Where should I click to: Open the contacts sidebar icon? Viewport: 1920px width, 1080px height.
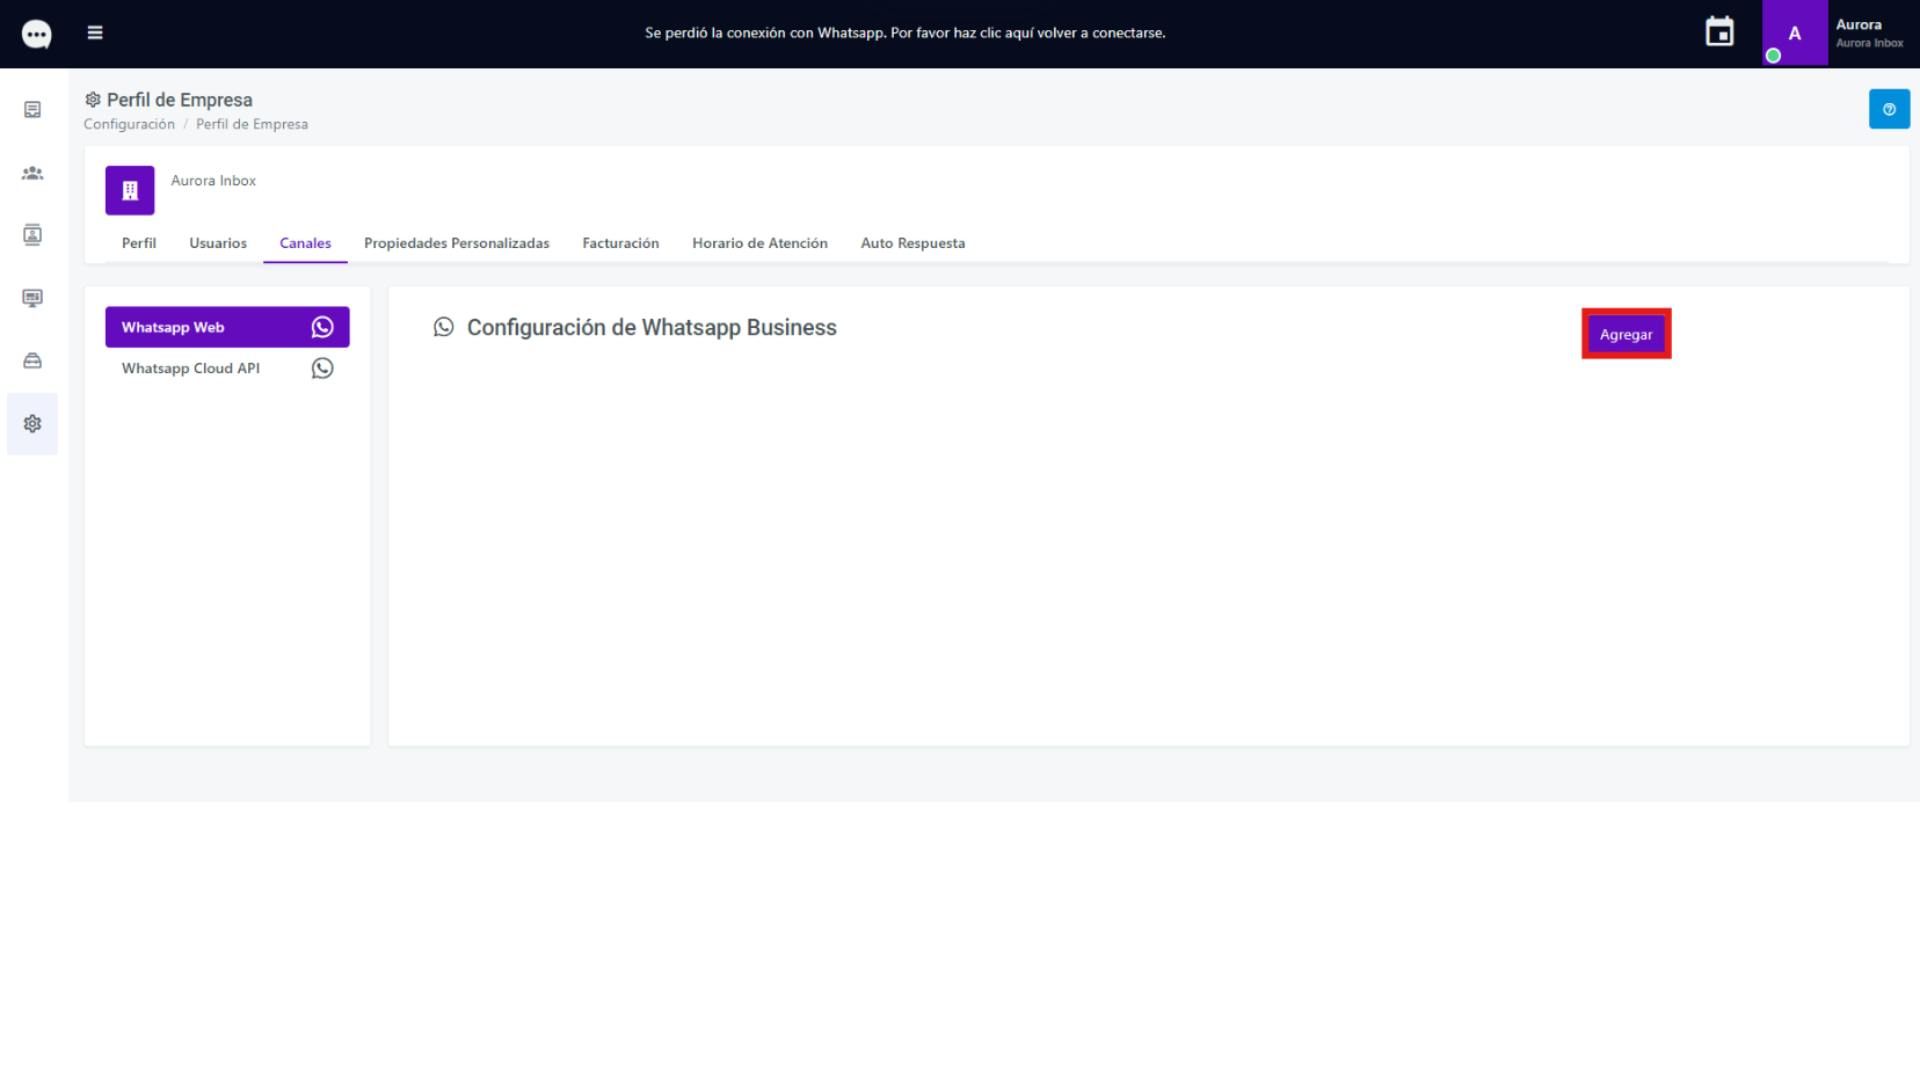coord(33,235)
